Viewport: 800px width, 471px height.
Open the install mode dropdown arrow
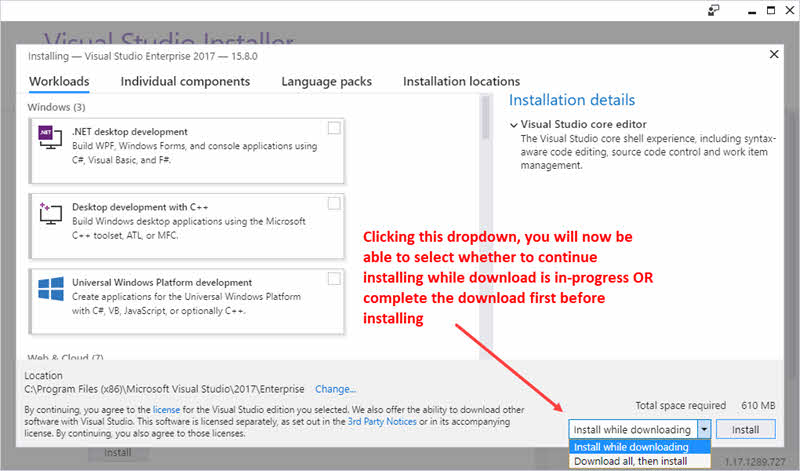click(704, 430)
